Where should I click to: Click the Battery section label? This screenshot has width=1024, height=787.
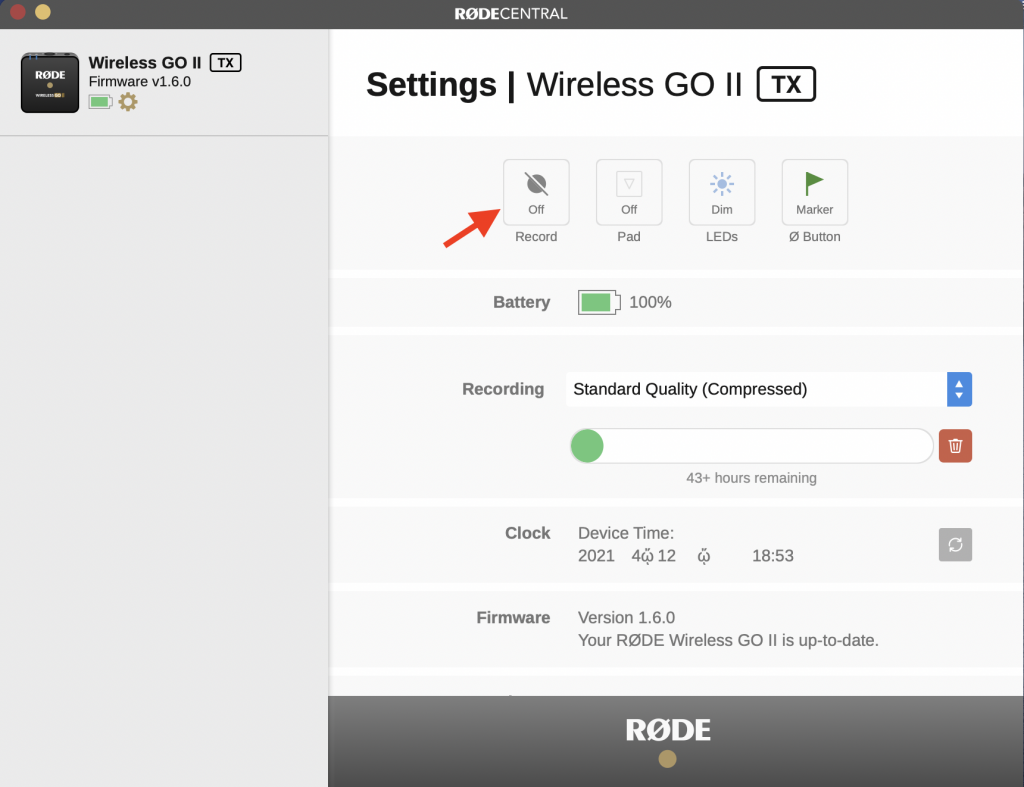(x=522, y=302)
